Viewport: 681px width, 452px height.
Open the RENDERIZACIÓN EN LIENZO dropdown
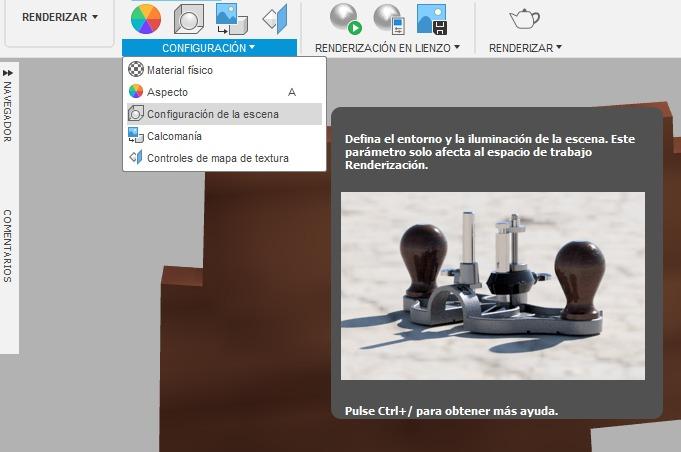pos(387,48)
